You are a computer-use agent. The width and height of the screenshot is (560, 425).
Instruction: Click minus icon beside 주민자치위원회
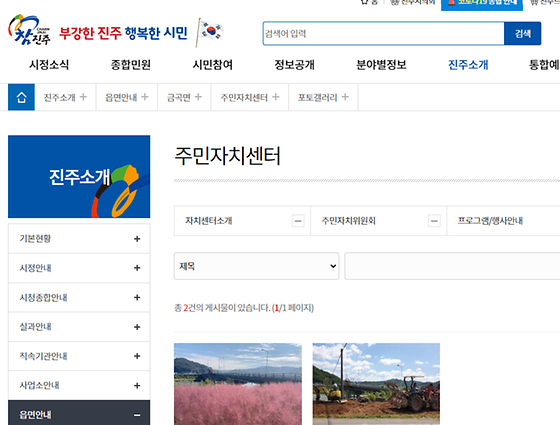pos(434,221)
